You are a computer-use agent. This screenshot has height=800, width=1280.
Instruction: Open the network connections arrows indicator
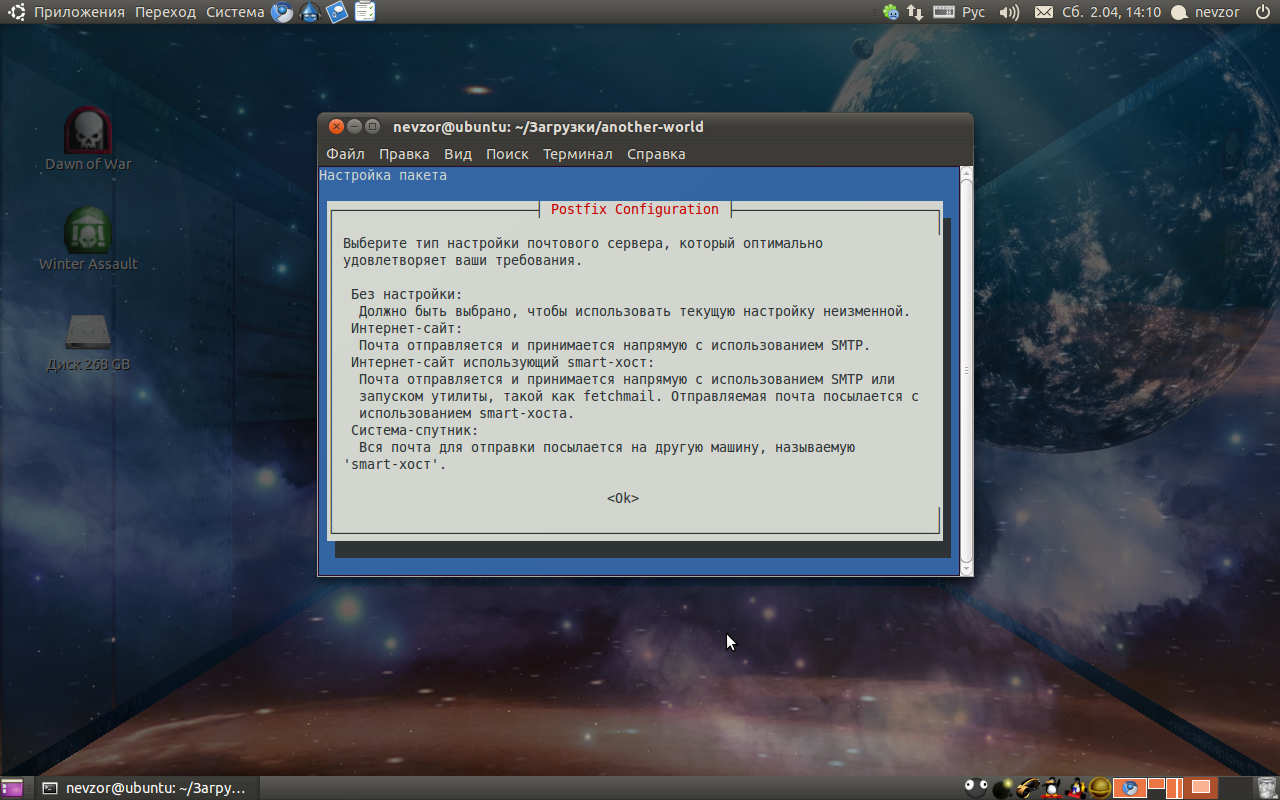915,12
